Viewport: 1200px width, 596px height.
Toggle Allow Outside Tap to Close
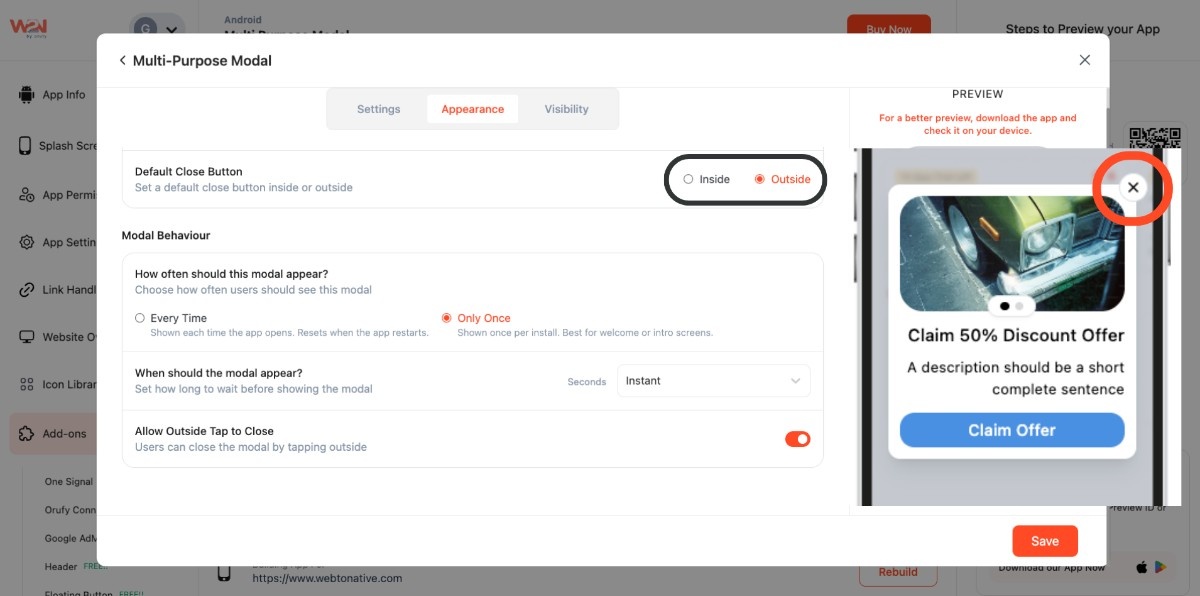click(797, 439)
